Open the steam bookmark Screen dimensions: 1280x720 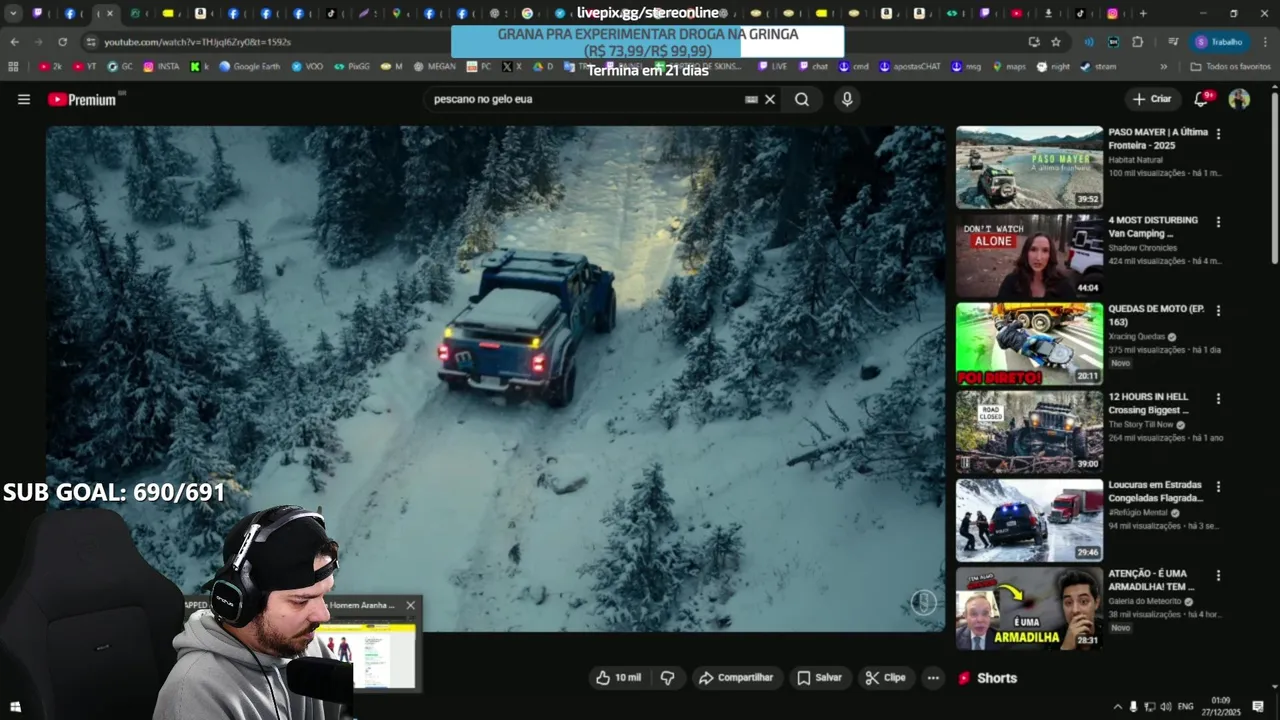click(1098, 66)
